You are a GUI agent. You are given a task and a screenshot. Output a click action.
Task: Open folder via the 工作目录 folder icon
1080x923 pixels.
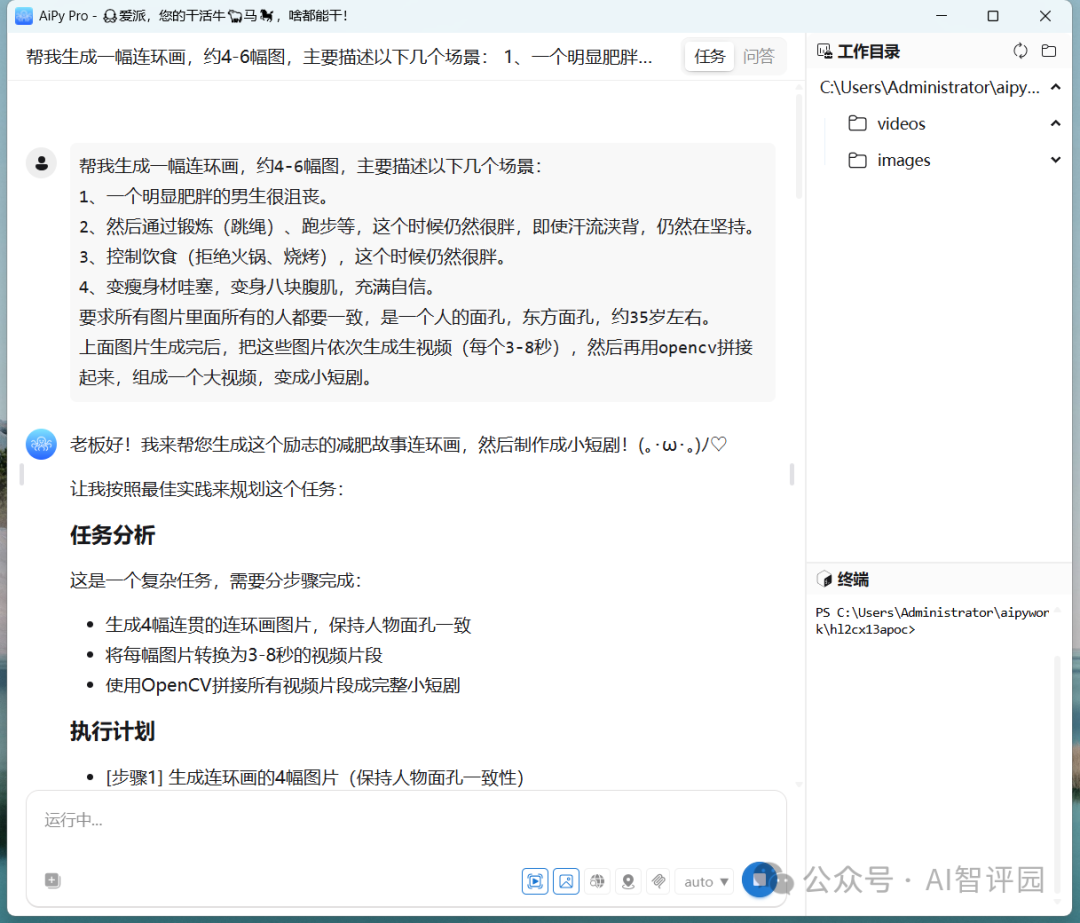coord(1048,50)
